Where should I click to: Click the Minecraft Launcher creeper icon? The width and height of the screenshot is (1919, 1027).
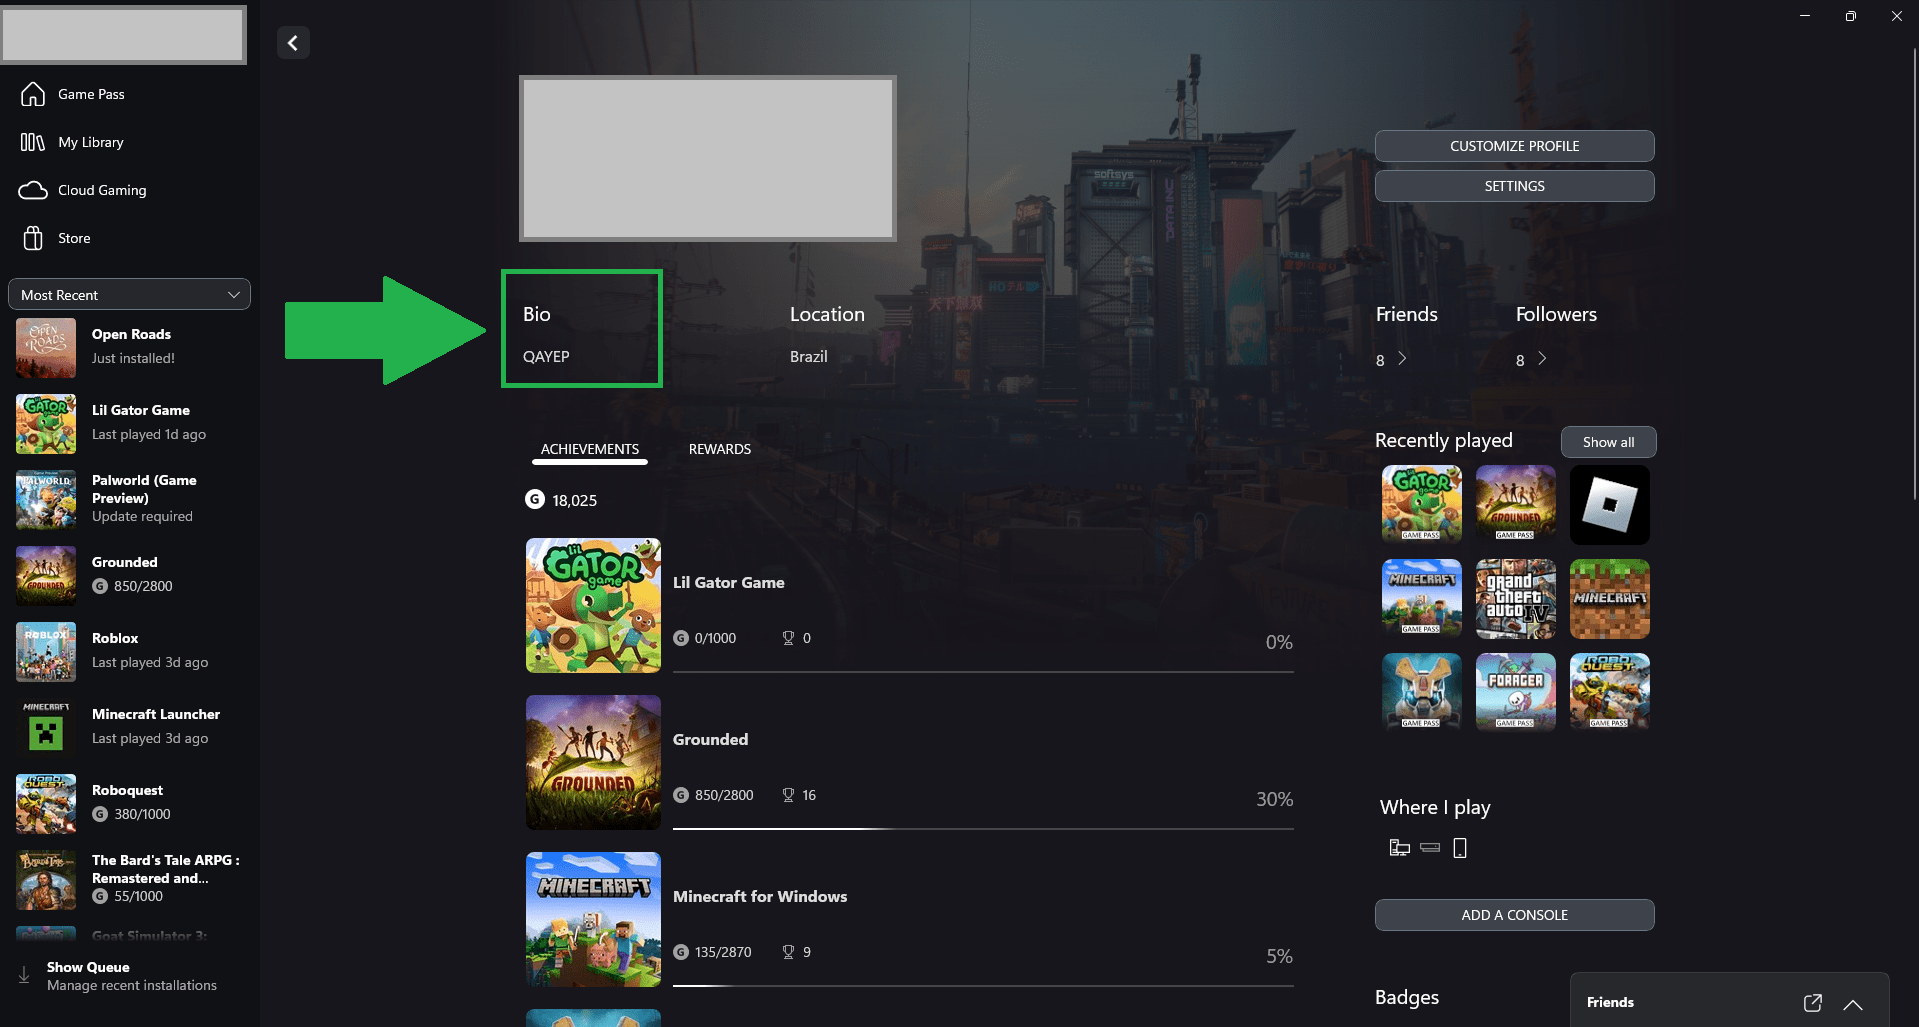click(x=46, y=727)
